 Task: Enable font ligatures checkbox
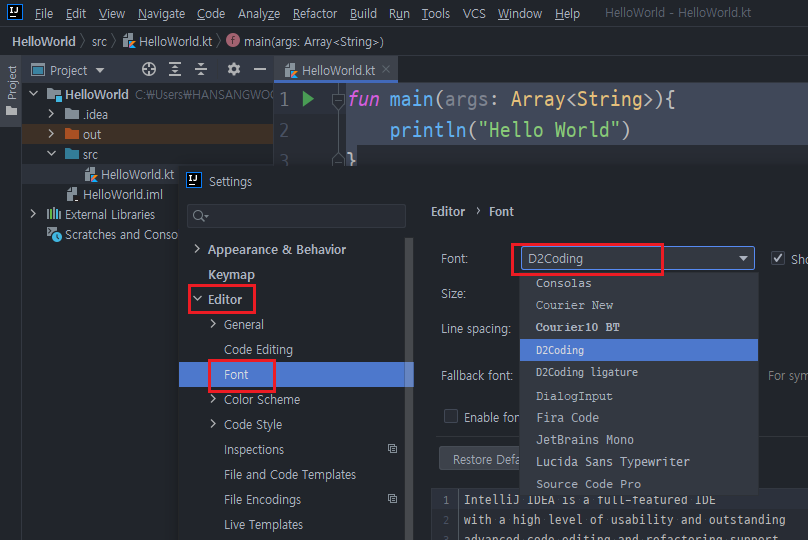(451, 416)
